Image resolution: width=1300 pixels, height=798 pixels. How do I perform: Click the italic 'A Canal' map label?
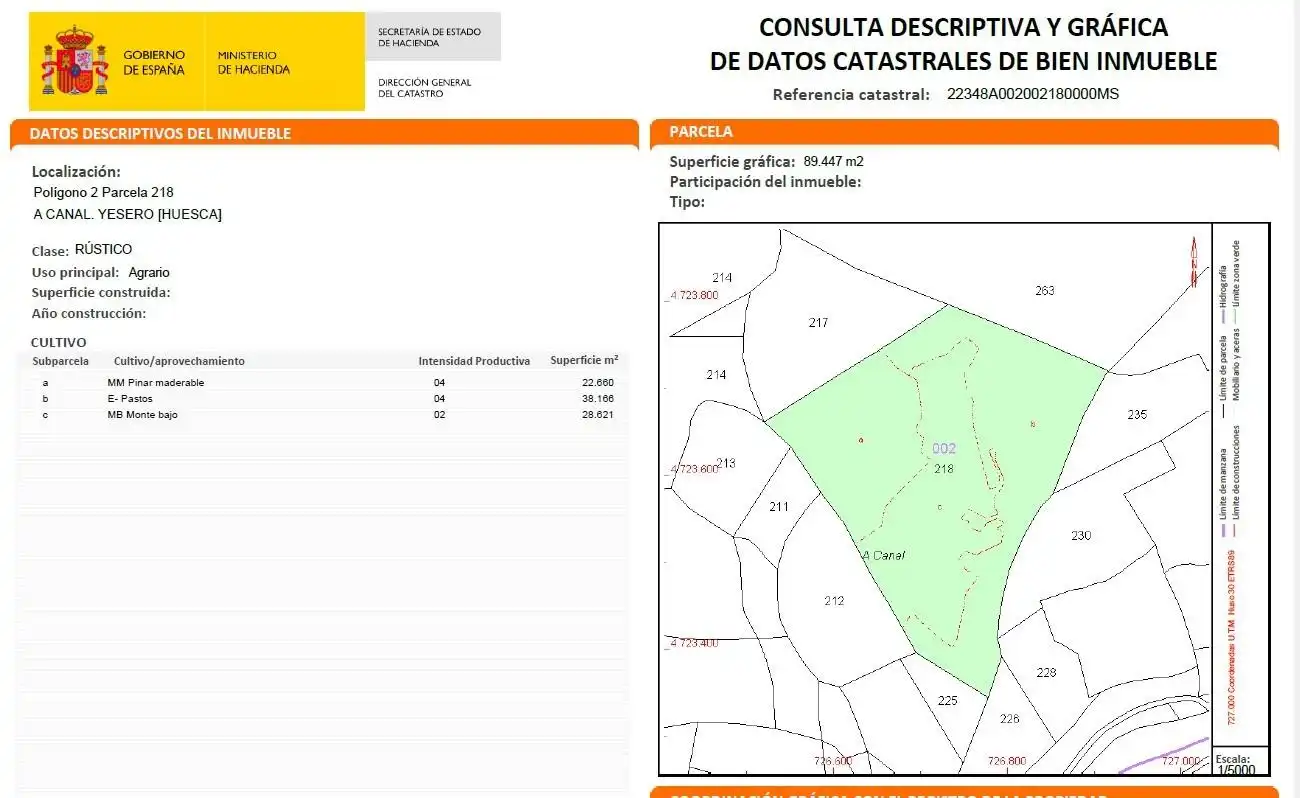[x=883, y=556]
